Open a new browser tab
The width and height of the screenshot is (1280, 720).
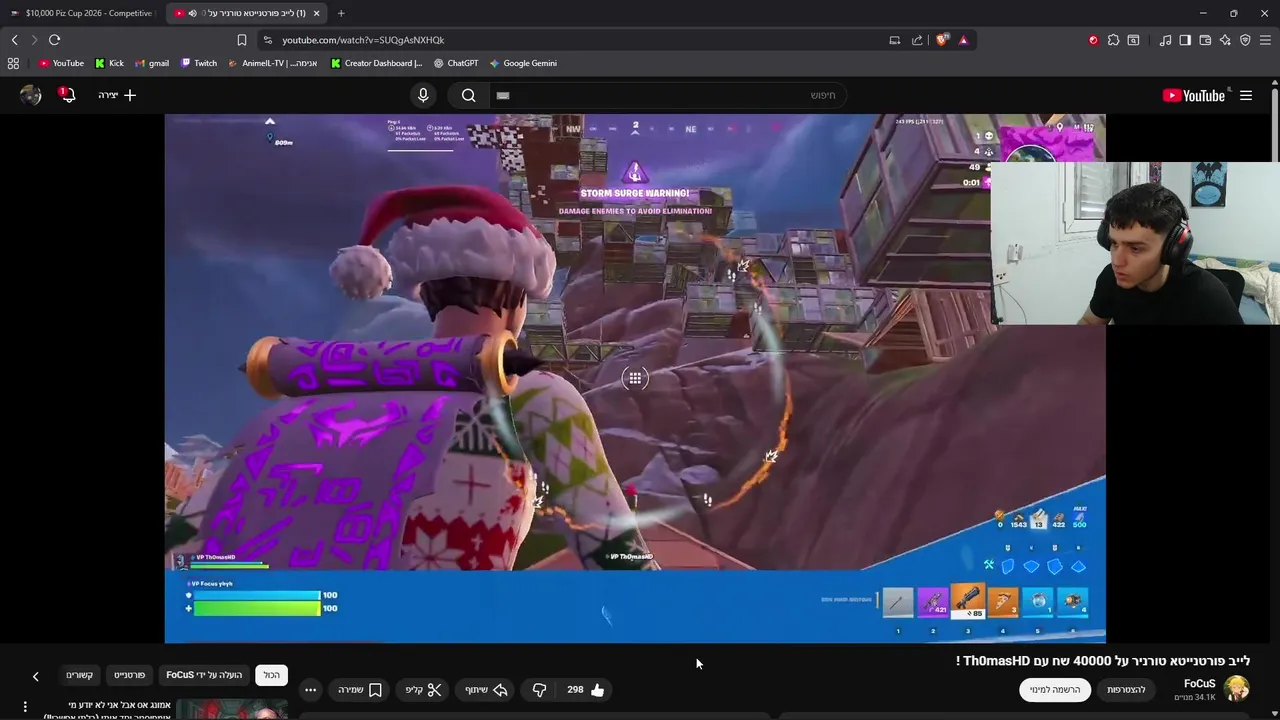click(341, 13)
